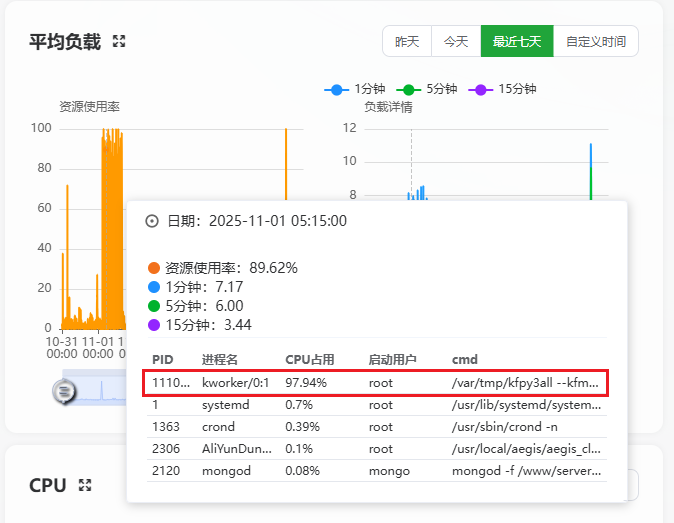The image size is (674, 523).
Task: Click the chart zoom slider handle
Action: [x=64, y=392]
